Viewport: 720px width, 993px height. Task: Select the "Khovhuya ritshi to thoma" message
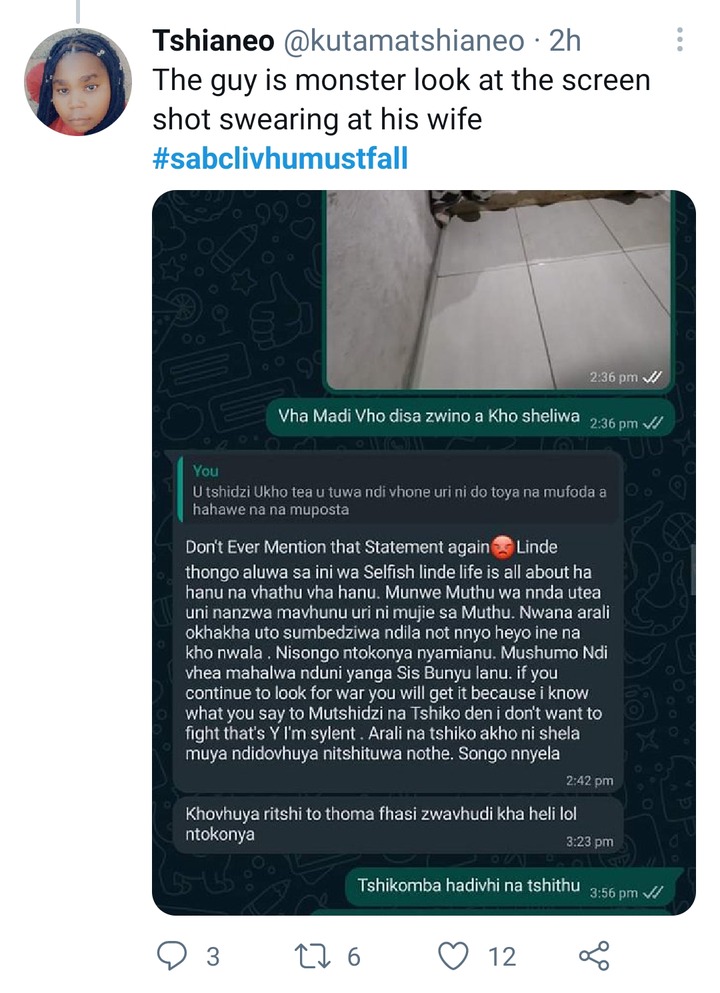(398, 825)
